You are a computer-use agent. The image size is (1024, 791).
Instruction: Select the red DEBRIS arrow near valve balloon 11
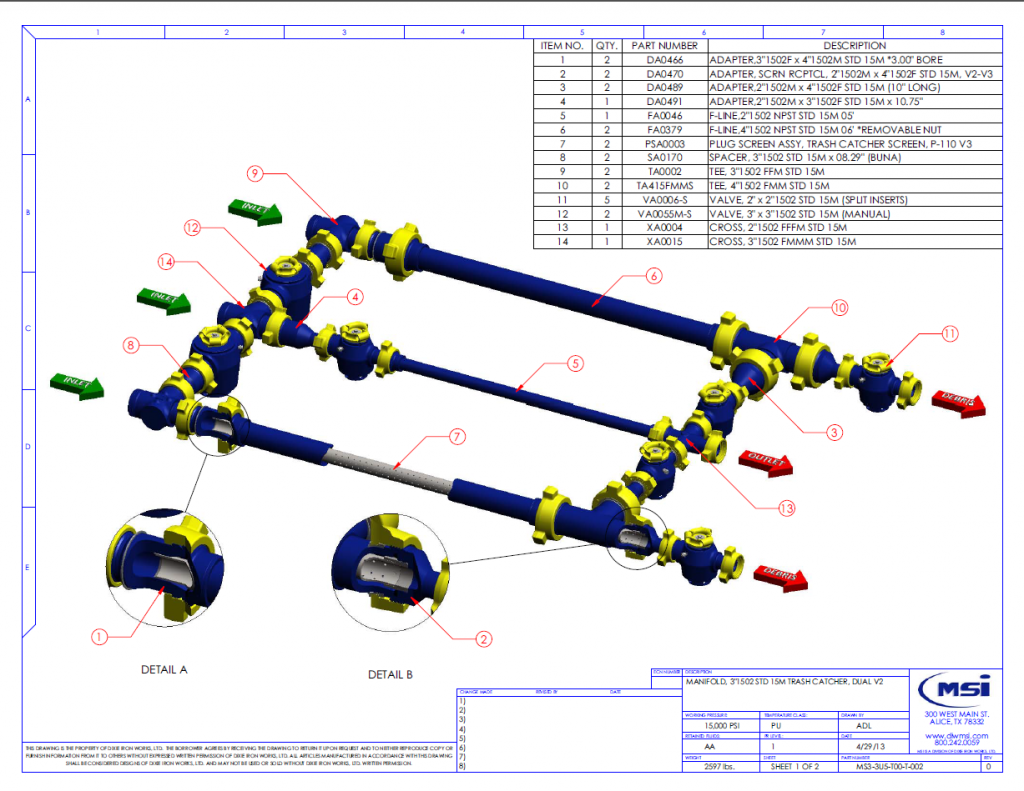click(957, 404)
